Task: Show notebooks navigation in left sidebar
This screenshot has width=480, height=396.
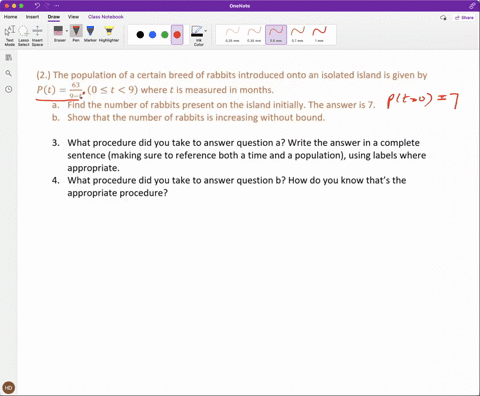Action: pyautogui.click(x=9, y=58)
